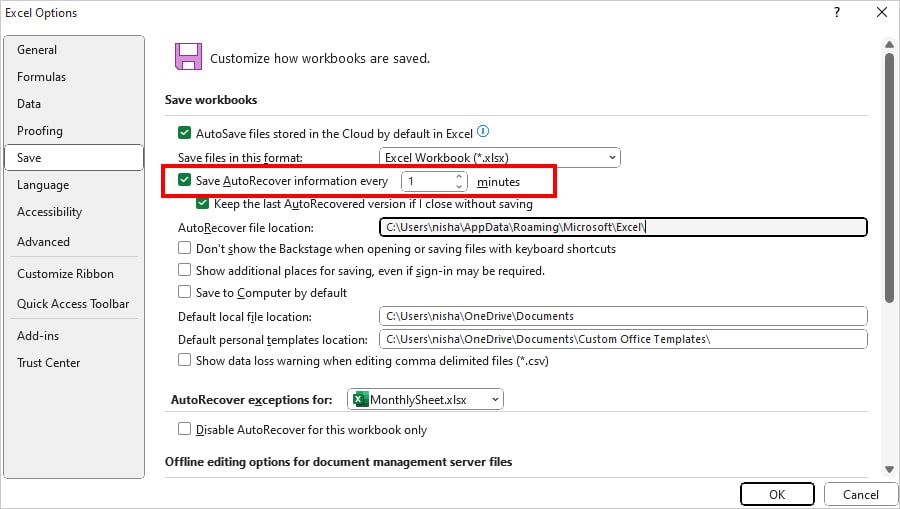The image size is (900, 509).
Task: Click the Help question mark icon
Action: click(x=837, y=12)
